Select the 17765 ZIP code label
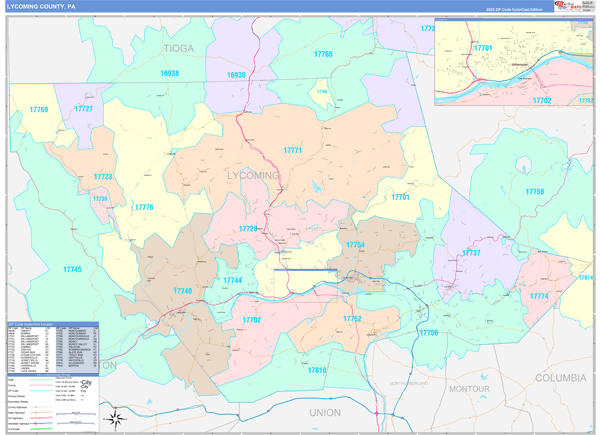This screenshot has height=435, width=600. 322,54
